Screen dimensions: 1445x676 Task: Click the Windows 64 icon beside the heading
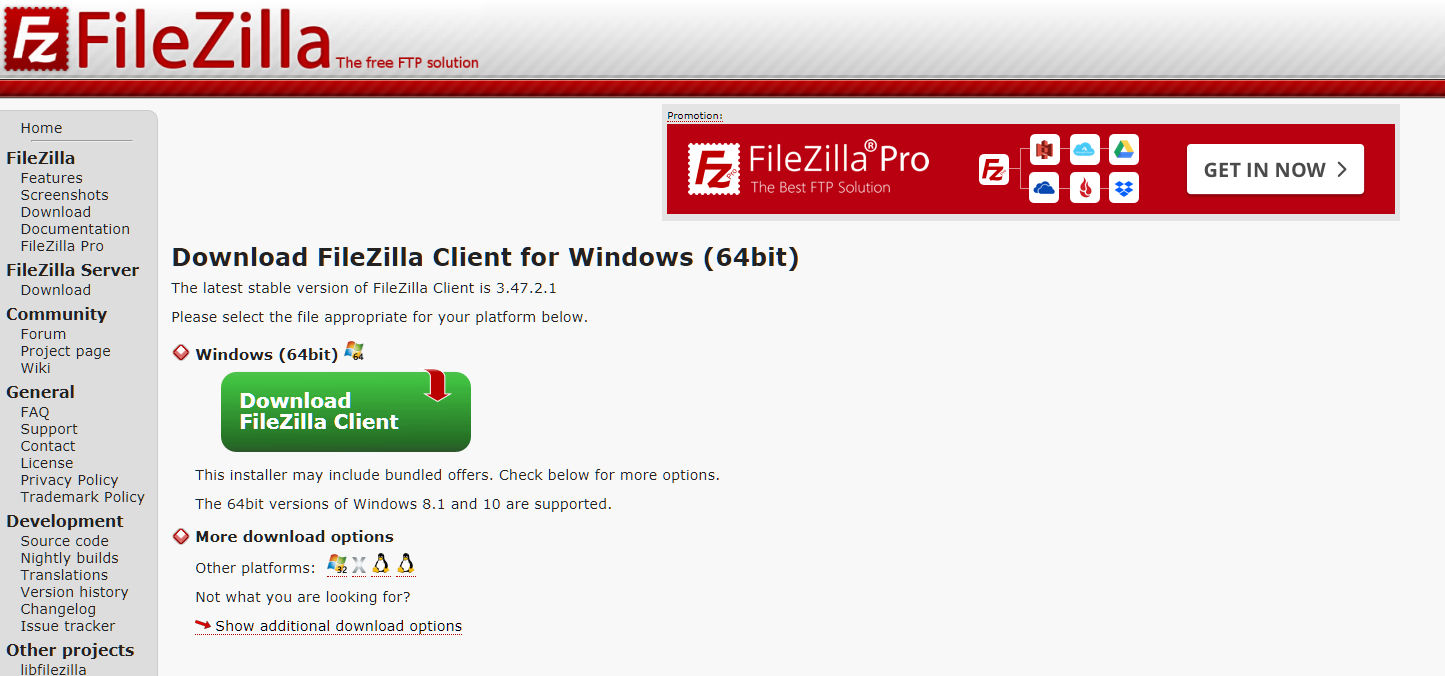coord(354,351)
